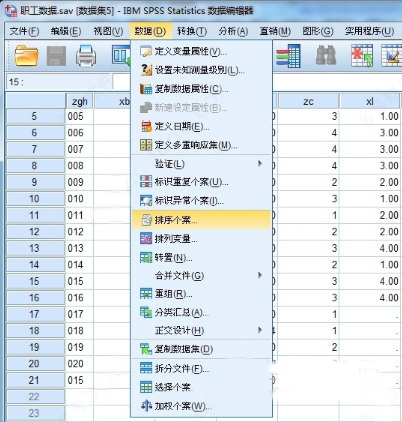
Task: Click the open folder toolbar icon
Action: 26,56
